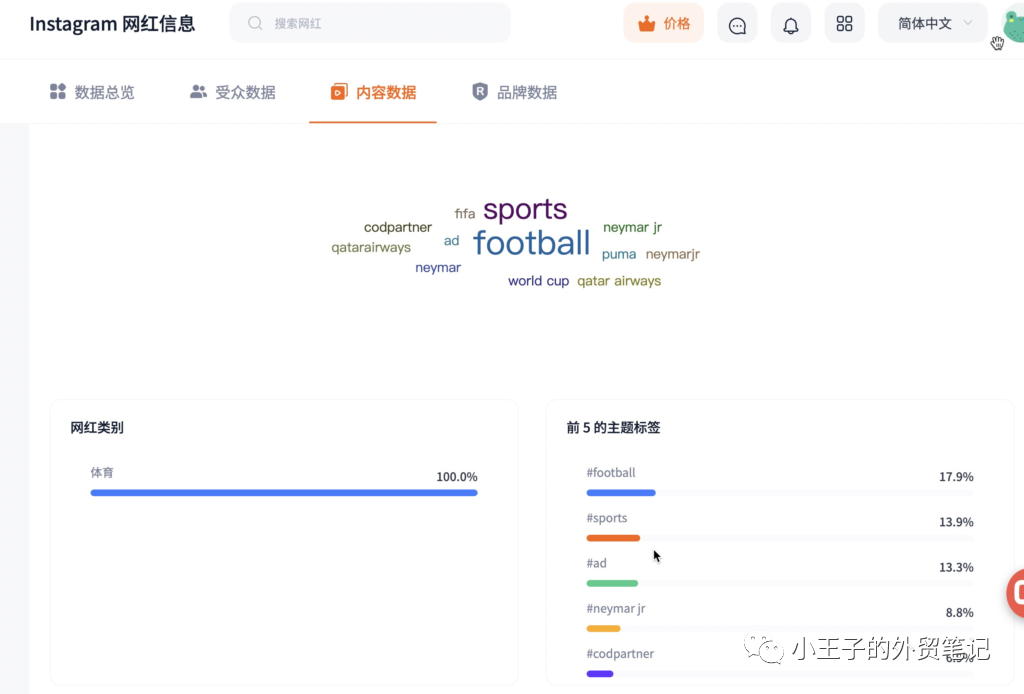1024x694 pixels.
Task: Click the search magnifier icon
Action: click(x=255, y=24)
